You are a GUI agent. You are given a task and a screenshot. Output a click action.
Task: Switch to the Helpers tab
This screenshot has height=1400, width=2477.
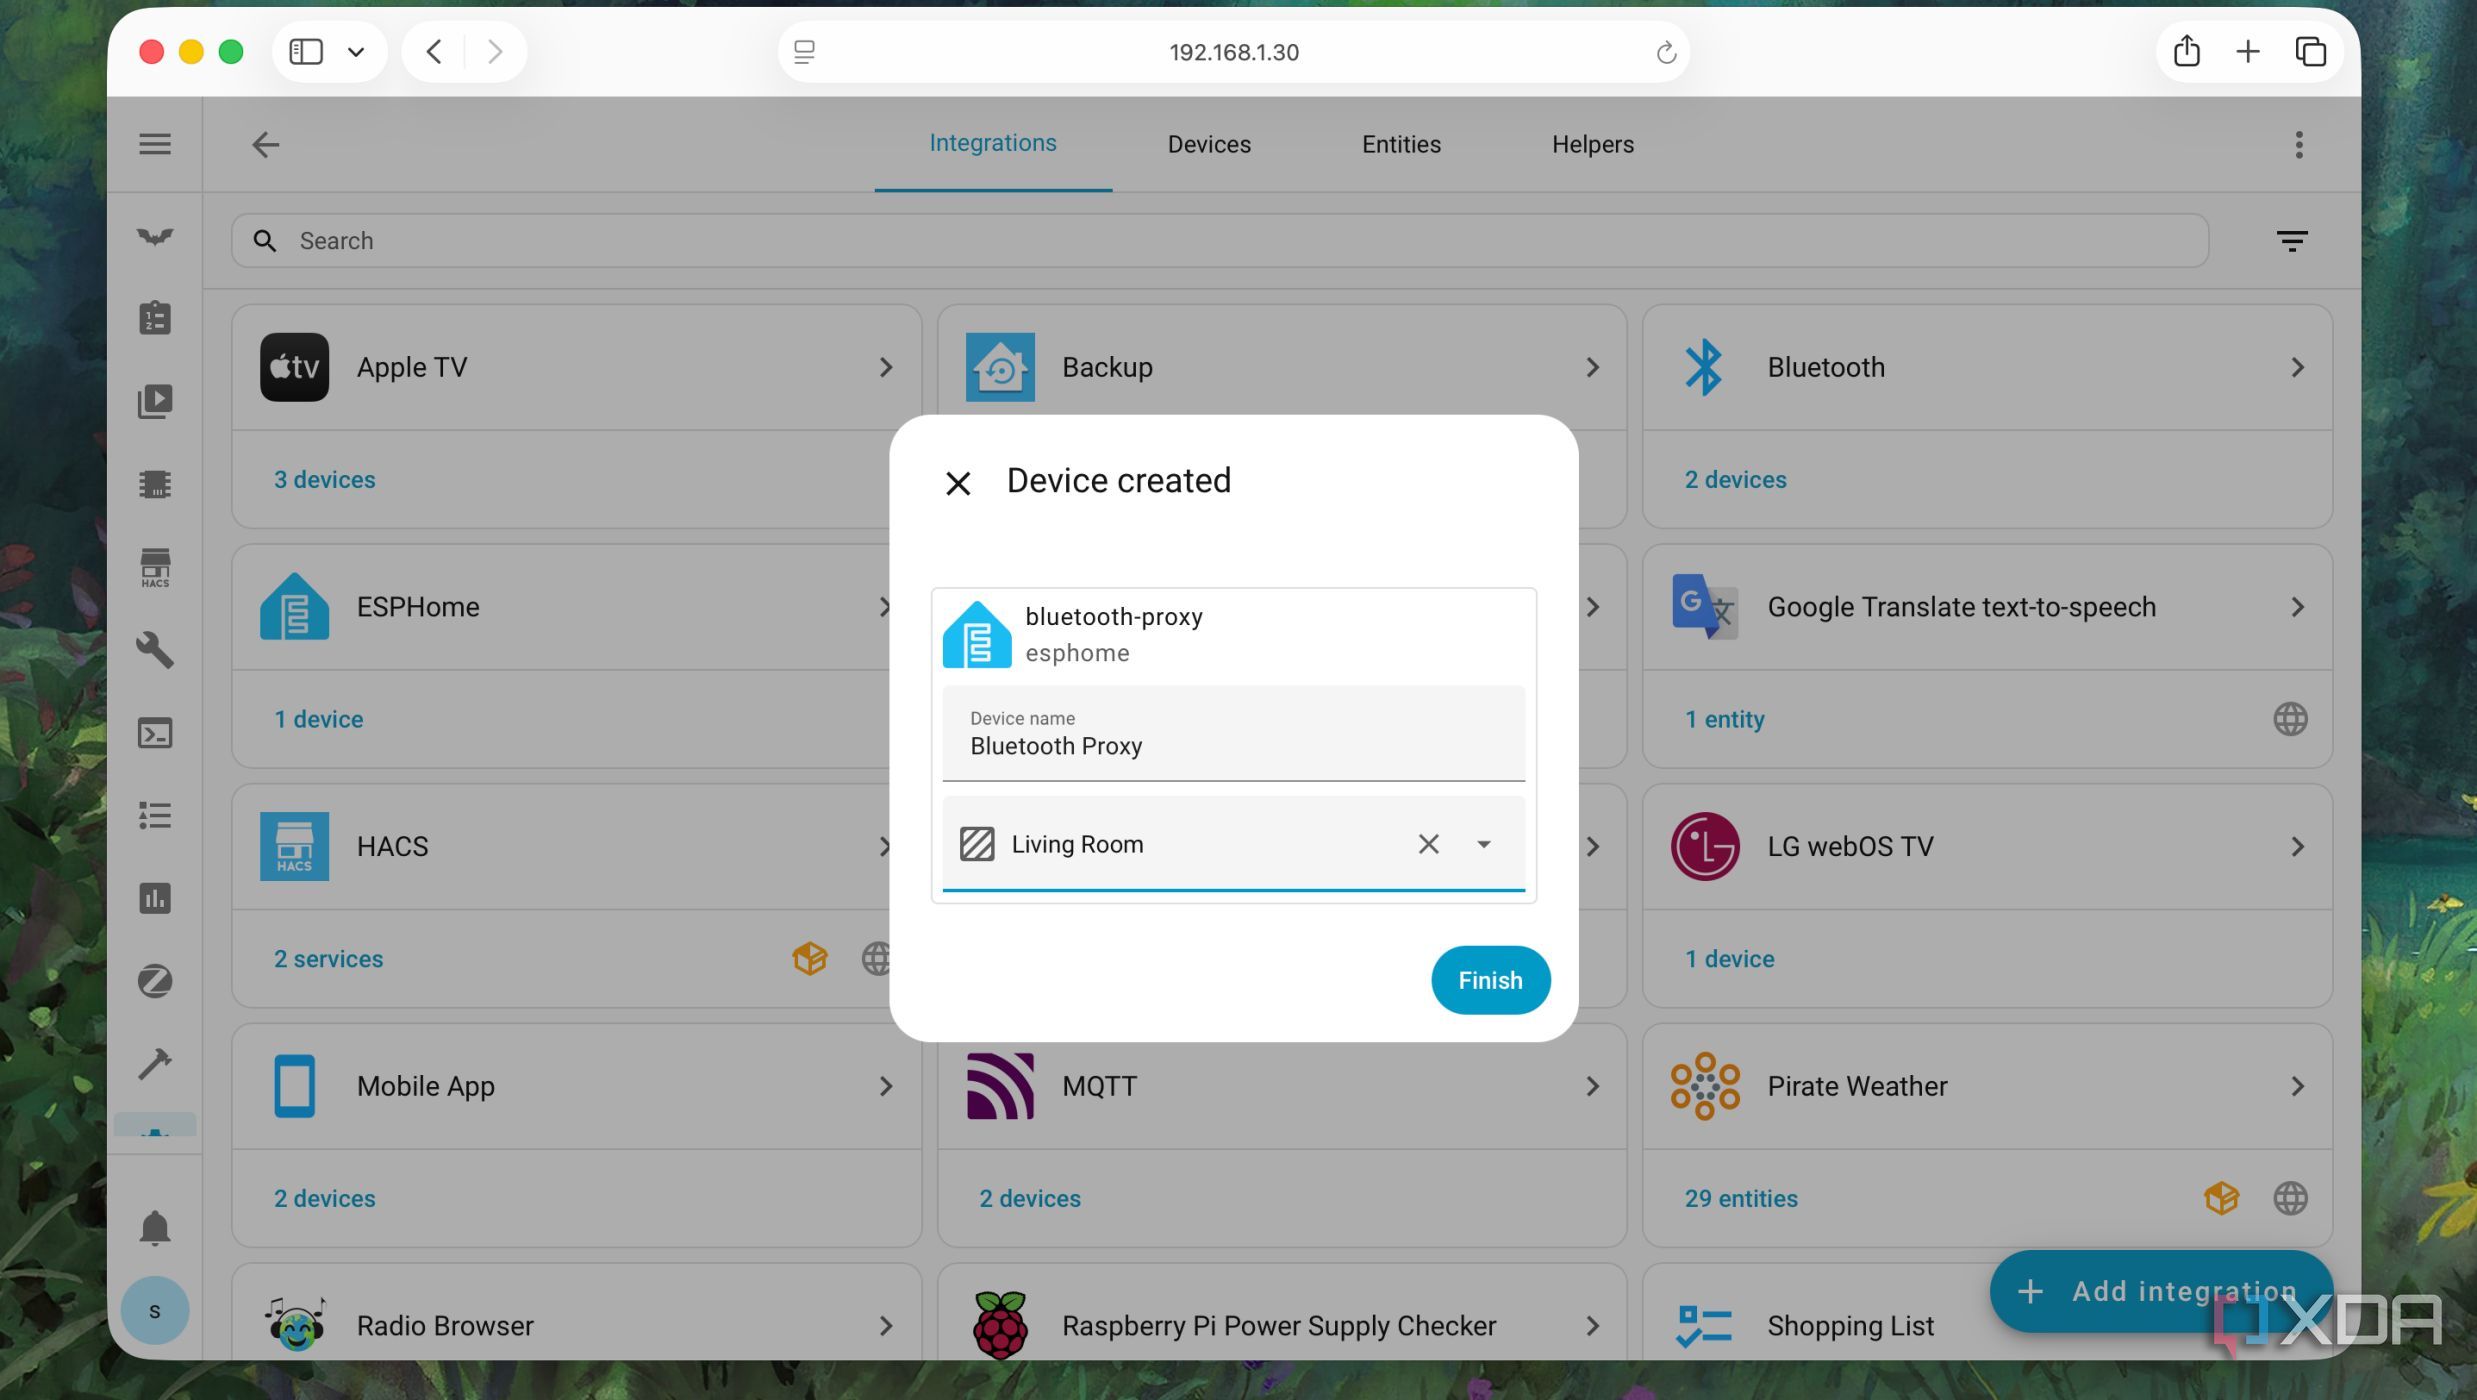coord(1592,144)
